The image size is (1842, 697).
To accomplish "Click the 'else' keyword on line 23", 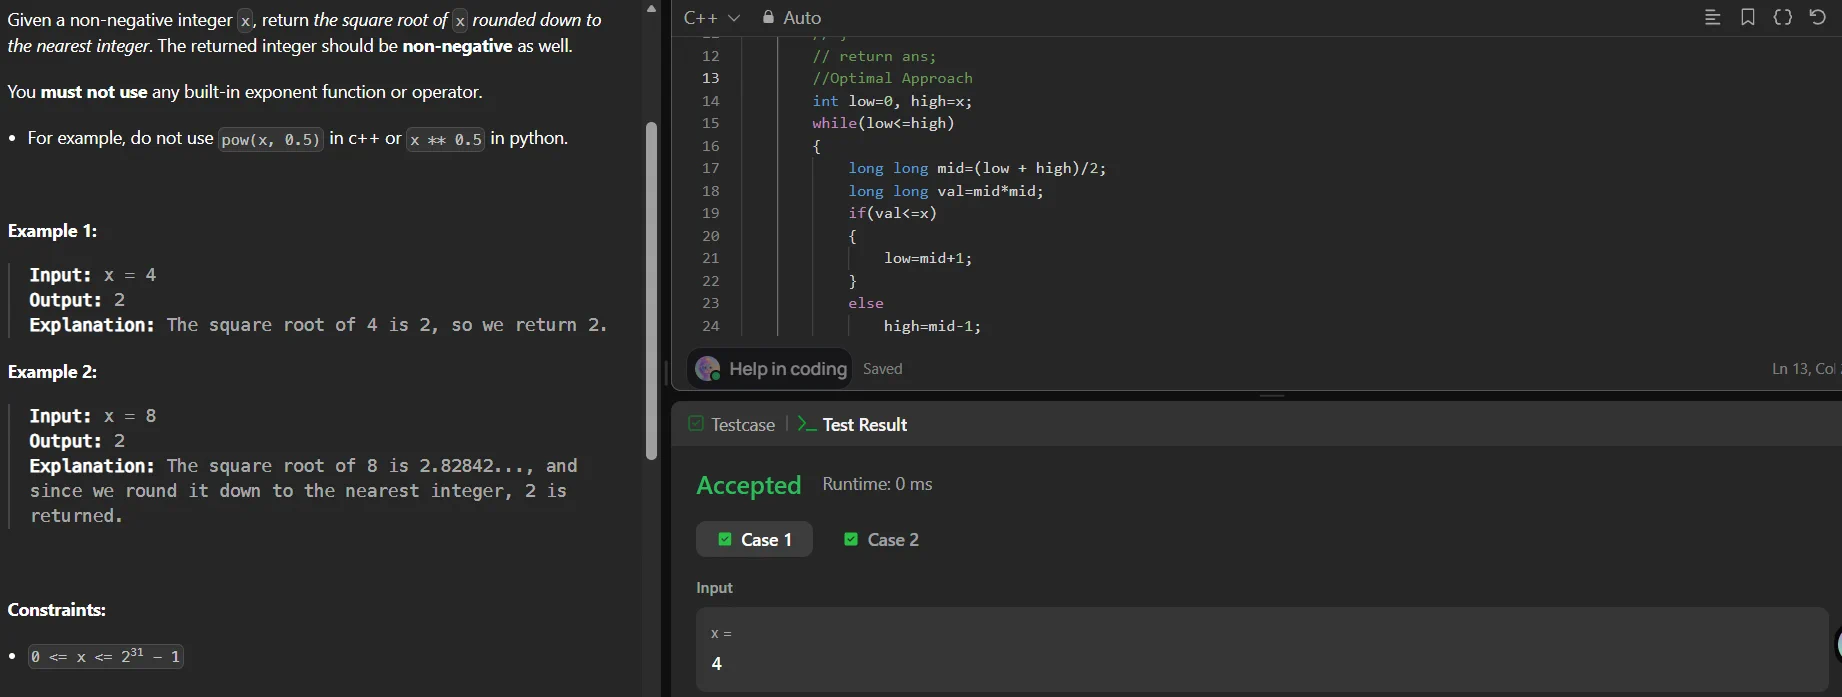I will 866,303.
